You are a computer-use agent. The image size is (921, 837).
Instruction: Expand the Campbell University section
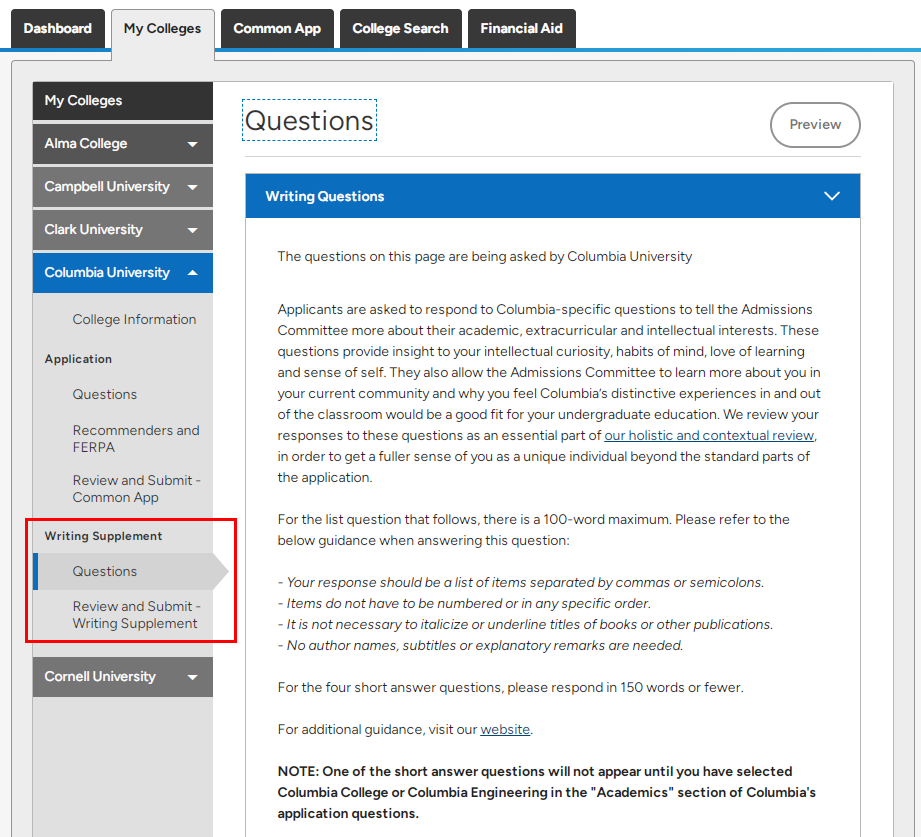click(x=123, y=187)
